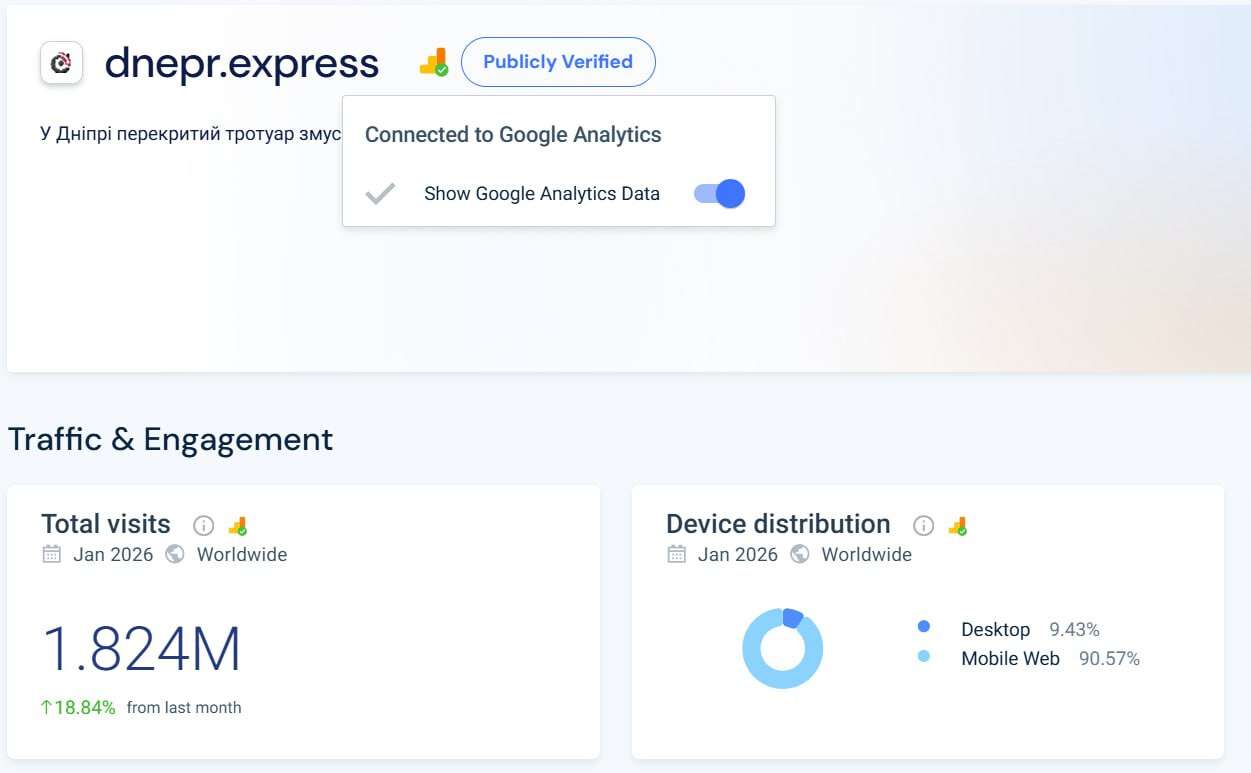Click the Desktop legend color dot

click(924, 627)
